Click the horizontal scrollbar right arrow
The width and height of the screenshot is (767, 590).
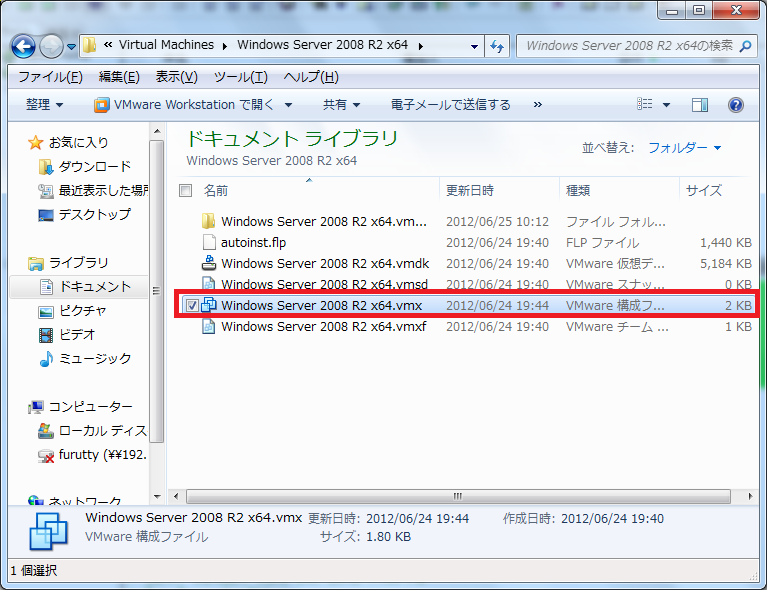tap(750, 496)
